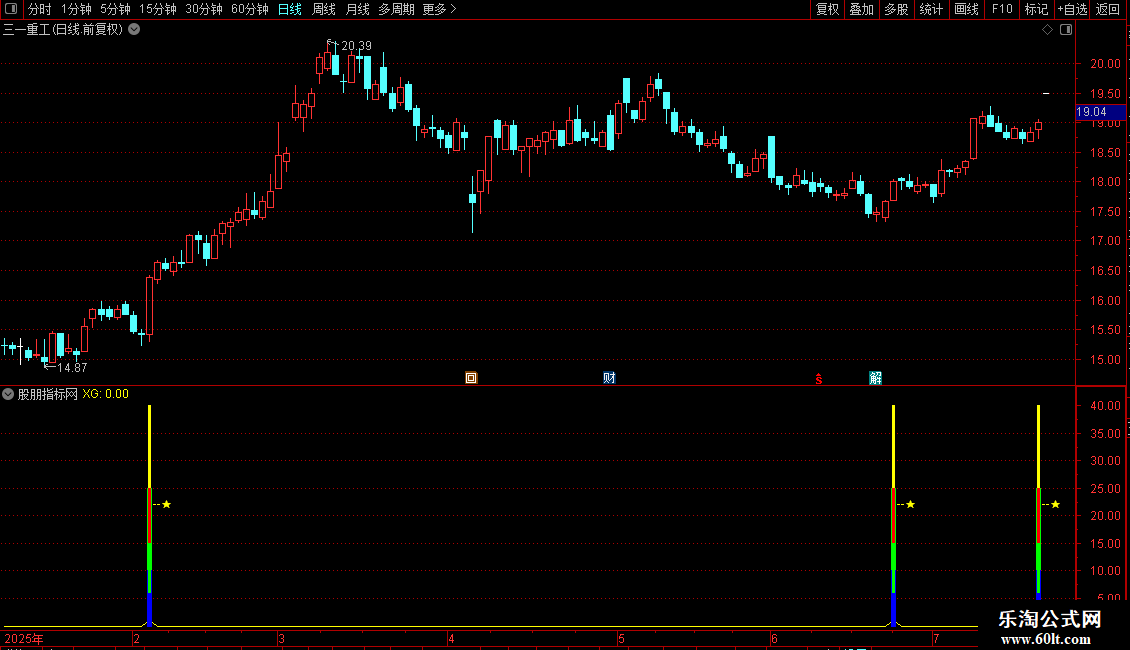Viewport: 1130px width, 650px height.
Task: Click month 3 on date axis
Action: click(x=282, y=638)
